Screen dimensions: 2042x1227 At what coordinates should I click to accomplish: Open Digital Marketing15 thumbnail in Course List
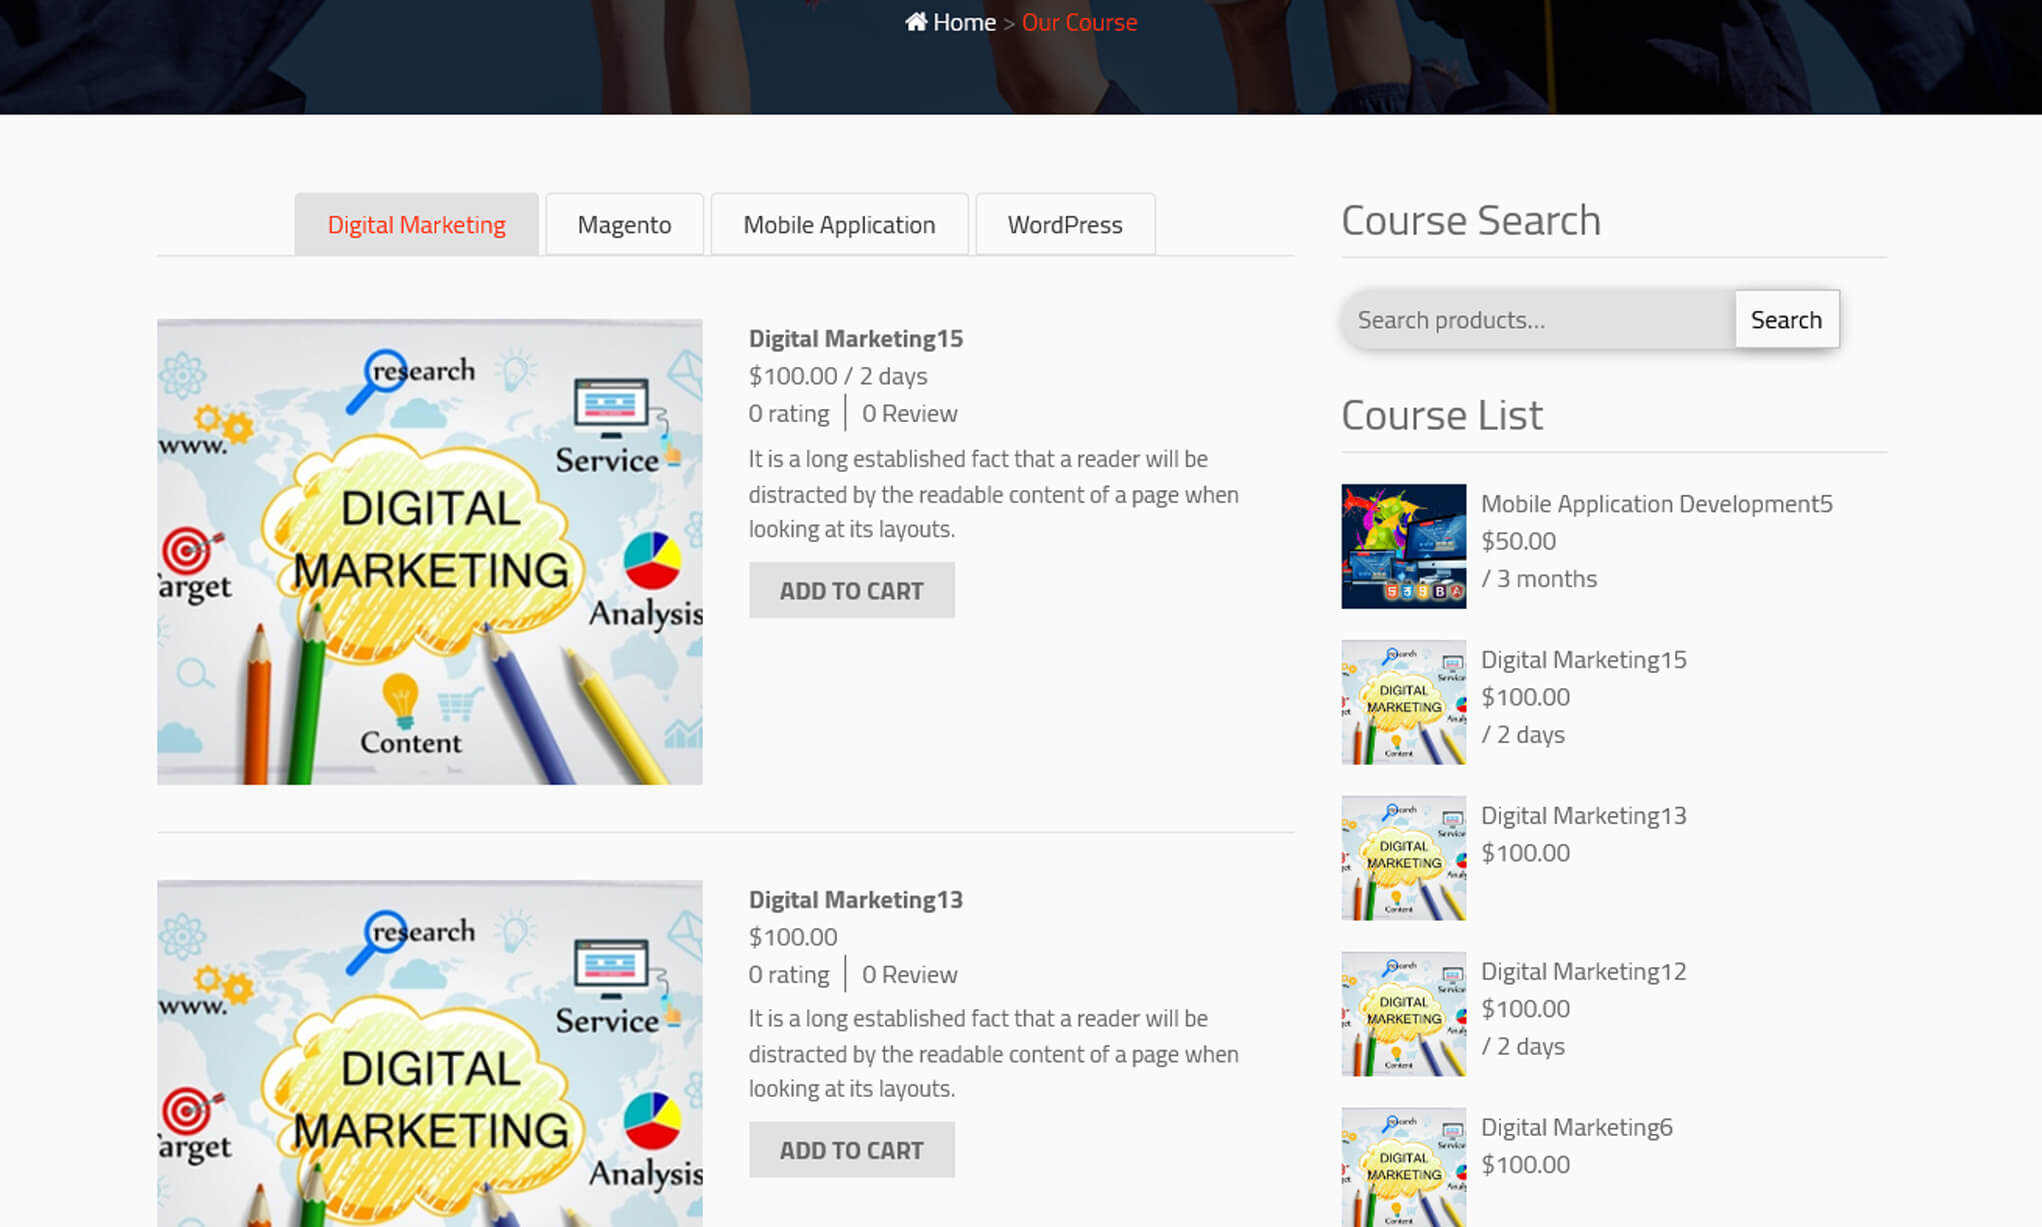(1404, 702)
